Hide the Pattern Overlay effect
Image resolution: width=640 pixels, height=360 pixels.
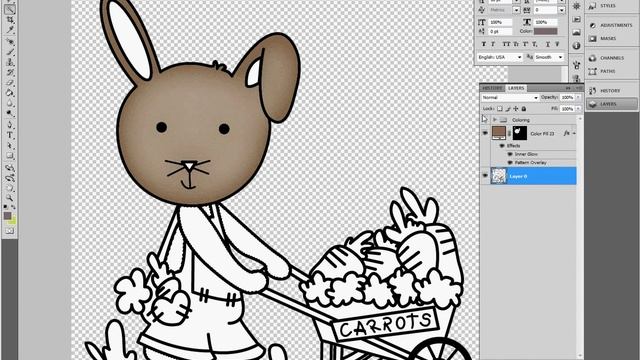[509, 162]
